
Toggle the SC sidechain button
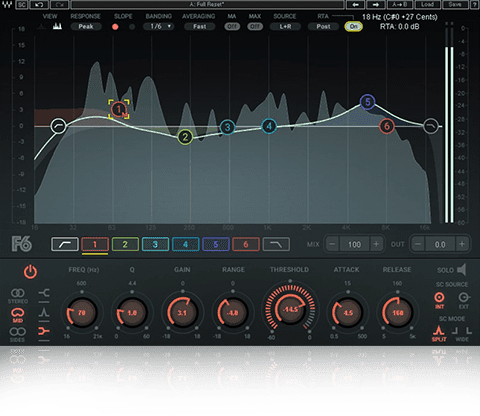(22, 4)
